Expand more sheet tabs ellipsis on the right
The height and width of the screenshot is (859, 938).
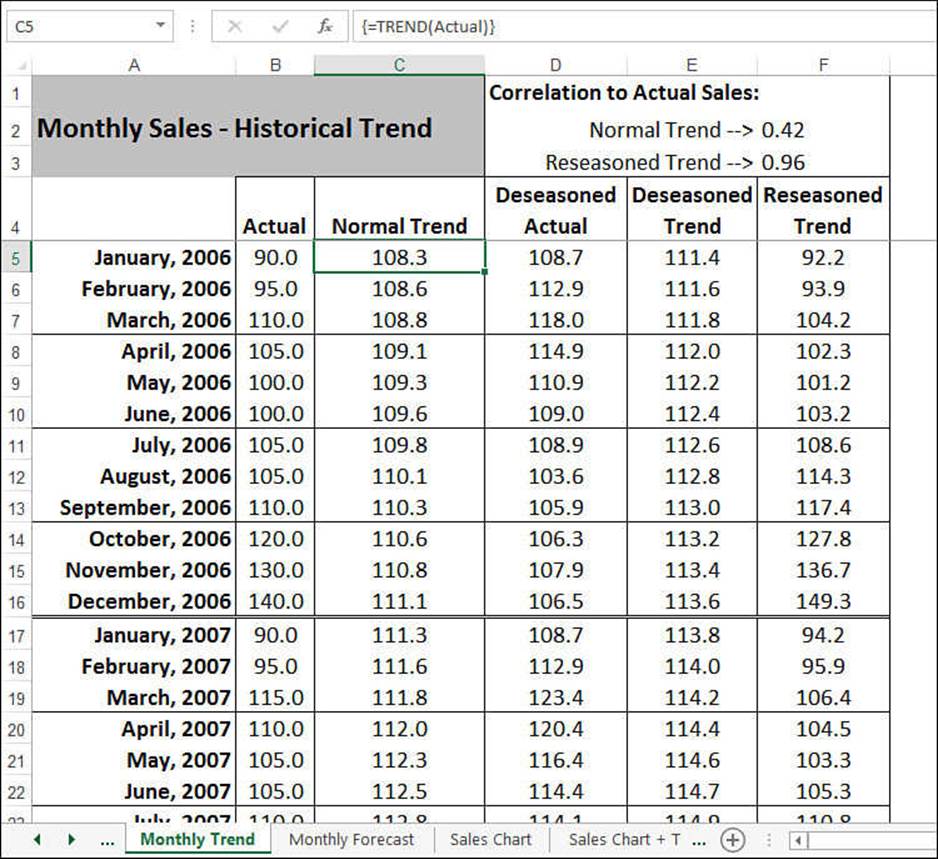click(698, 840)
